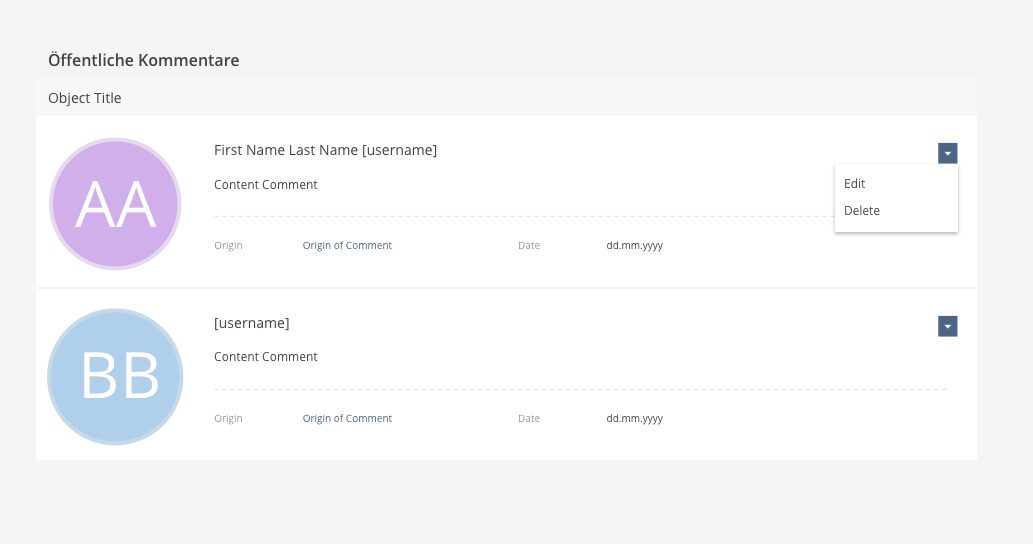Viewport: 1033px width, 544px height.
Task: Click the Origin label in first comment
Action: [x=228, y=246]
